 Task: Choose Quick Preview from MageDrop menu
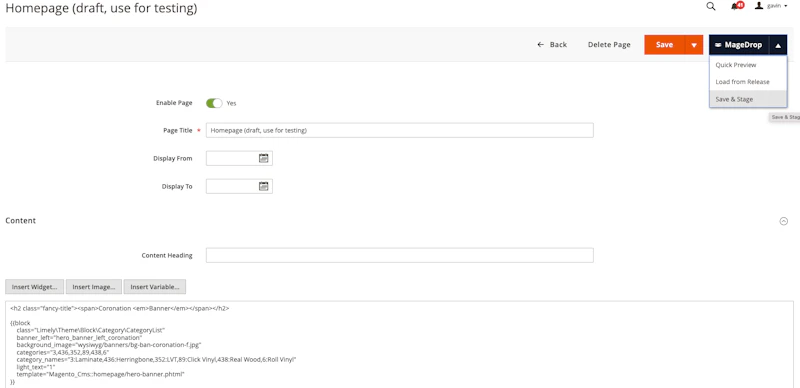pyautogui.click(x=748, y=65)
